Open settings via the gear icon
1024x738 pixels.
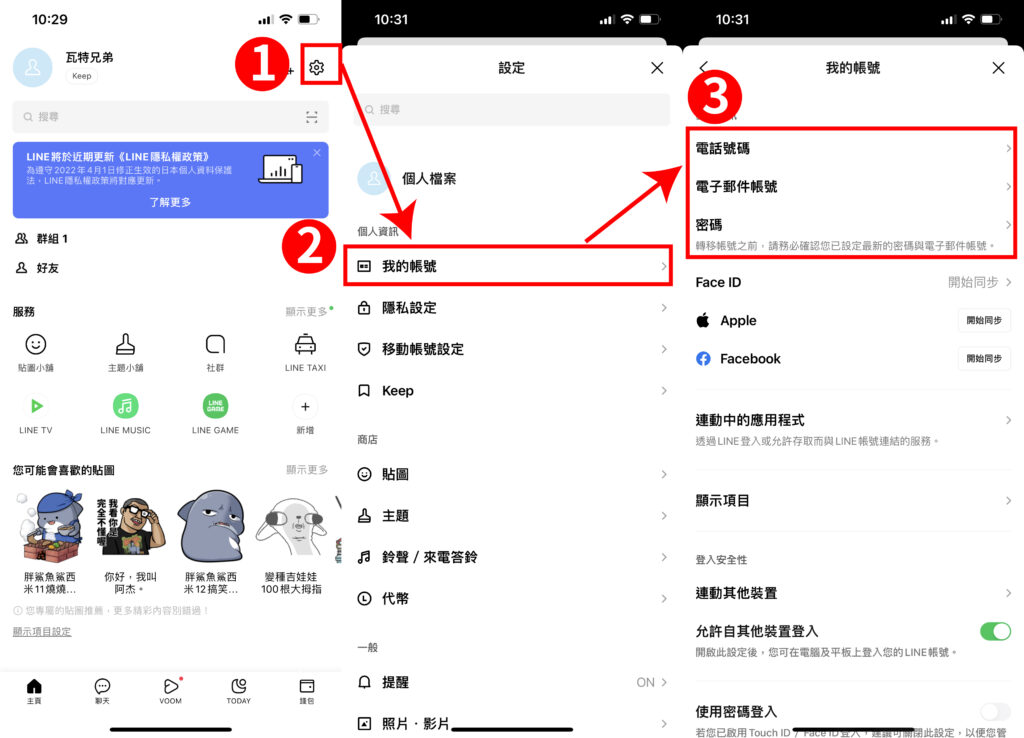[317, 67]
